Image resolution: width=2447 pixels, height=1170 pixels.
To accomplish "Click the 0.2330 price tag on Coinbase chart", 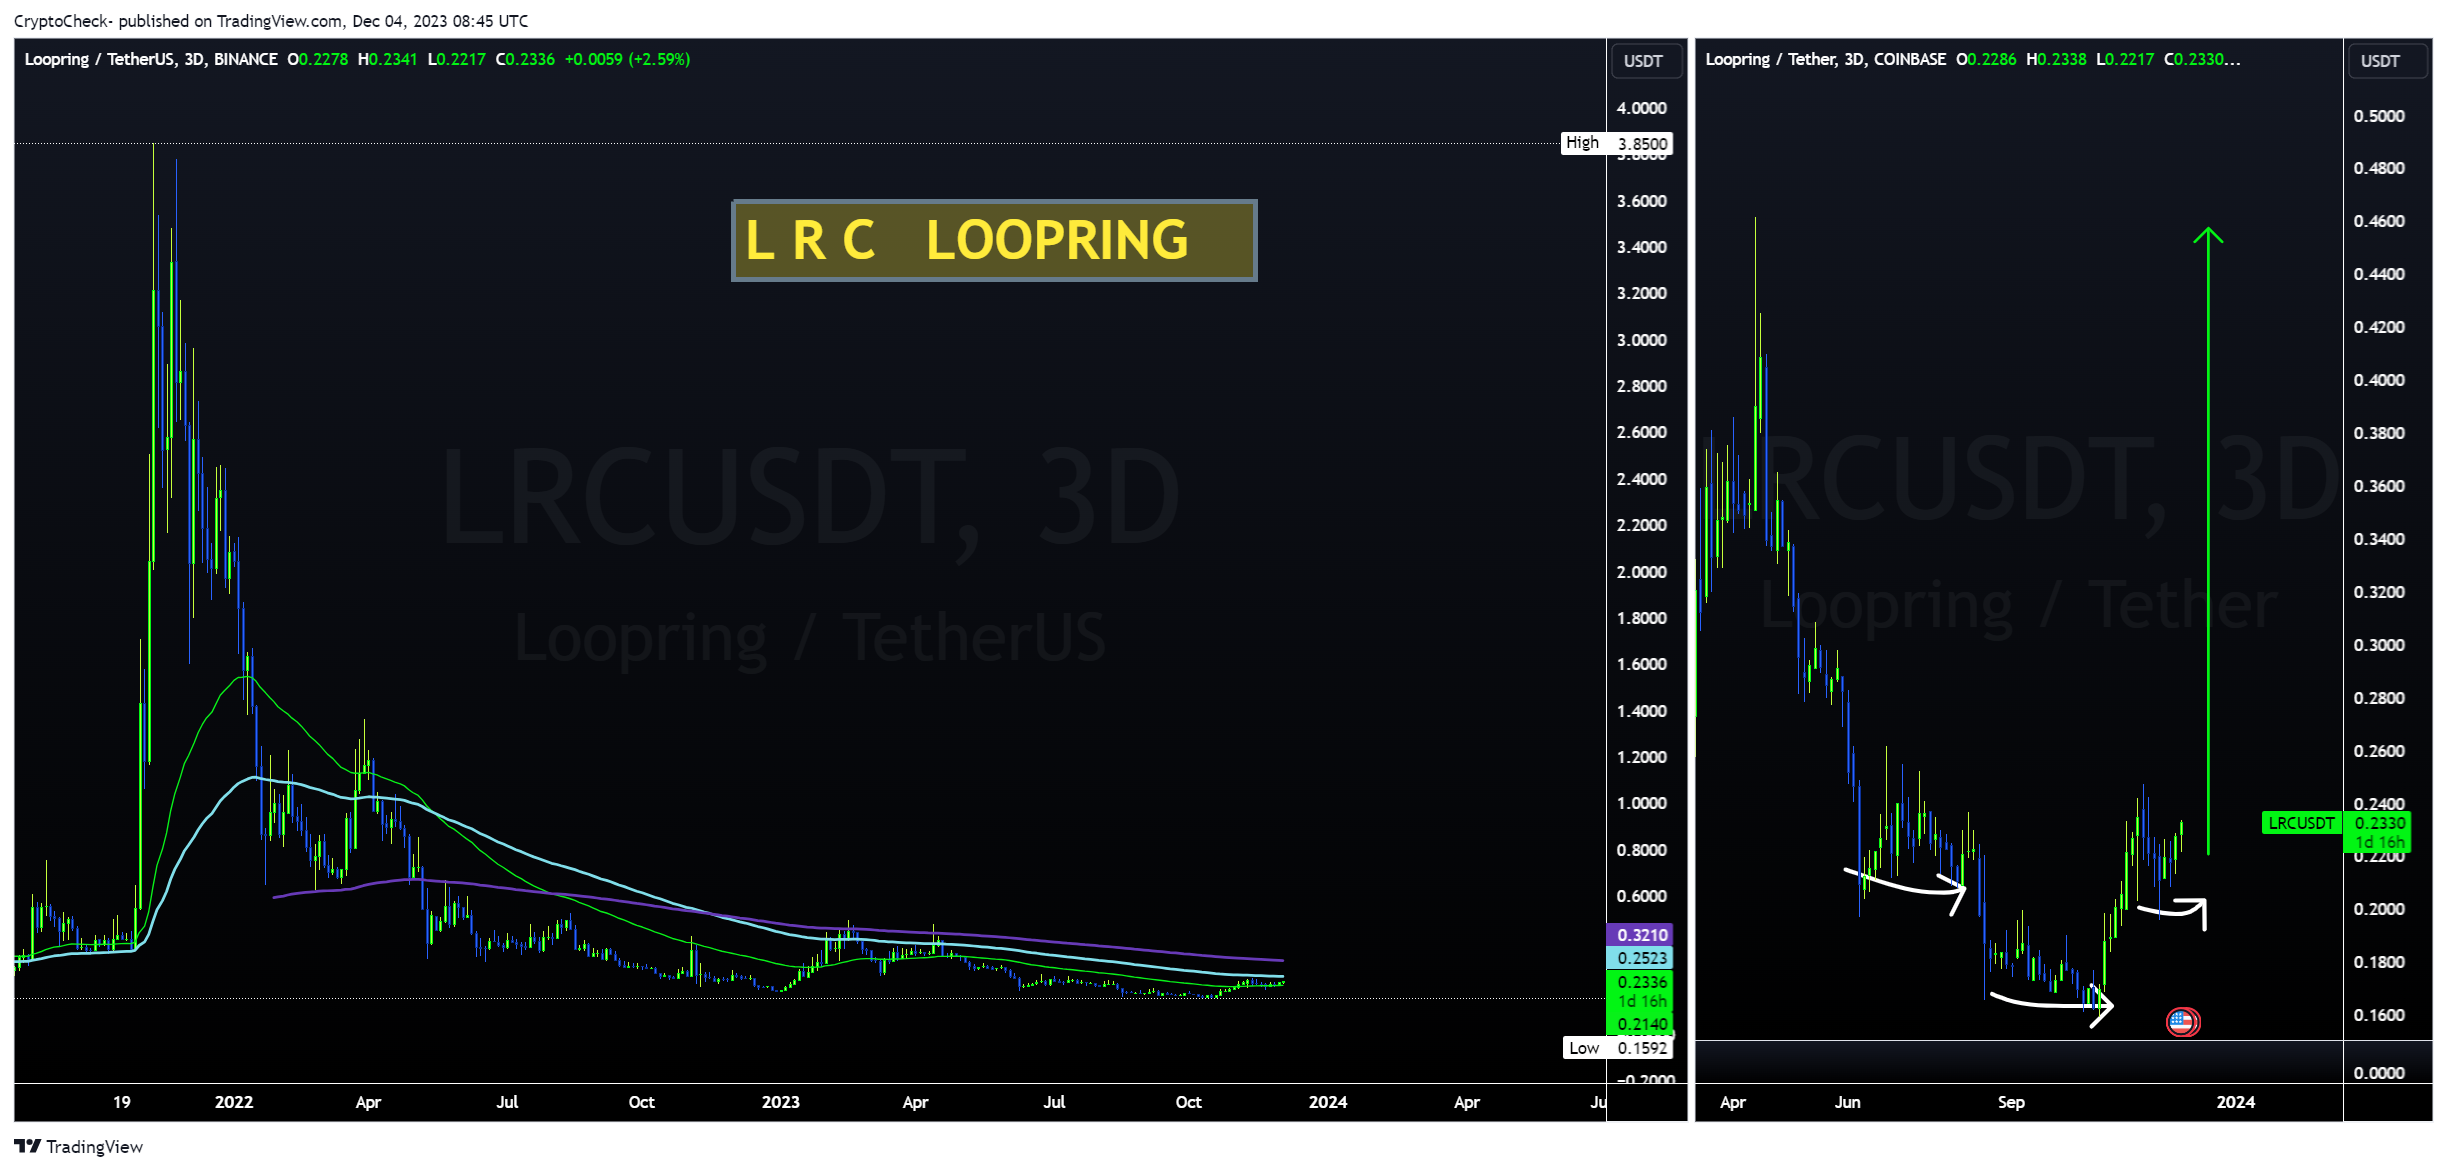I will point(2378,823).
